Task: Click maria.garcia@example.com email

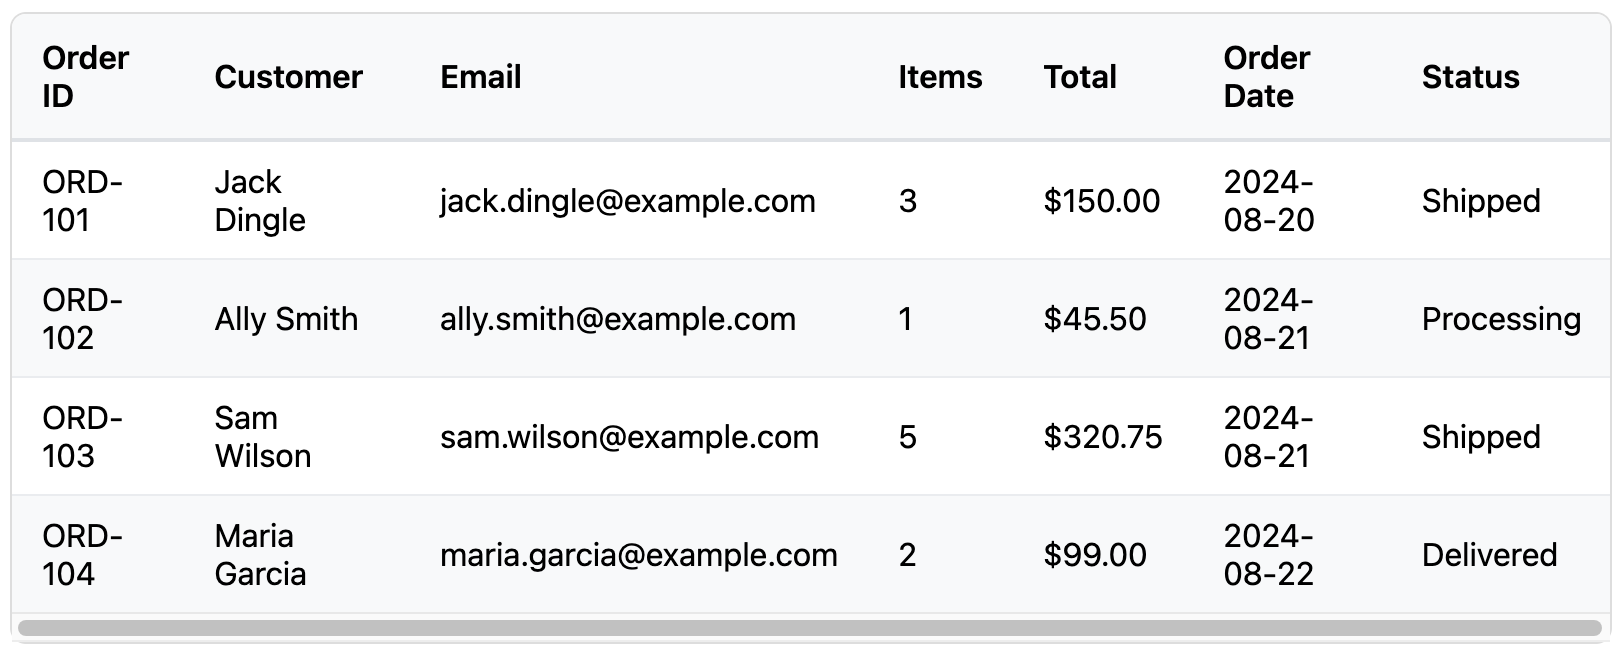Action: 639,555
